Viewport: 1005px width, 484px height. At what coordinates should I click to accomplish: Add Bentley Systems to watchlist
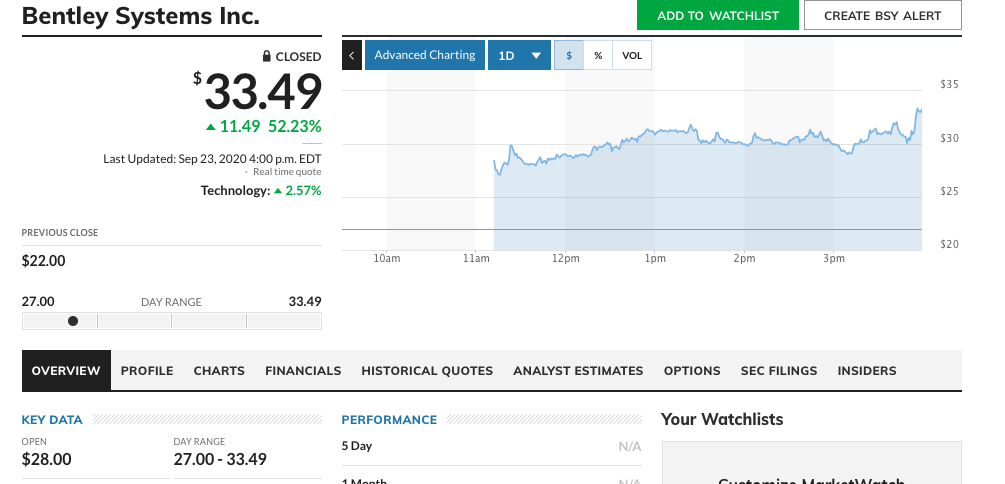(717, 15)
